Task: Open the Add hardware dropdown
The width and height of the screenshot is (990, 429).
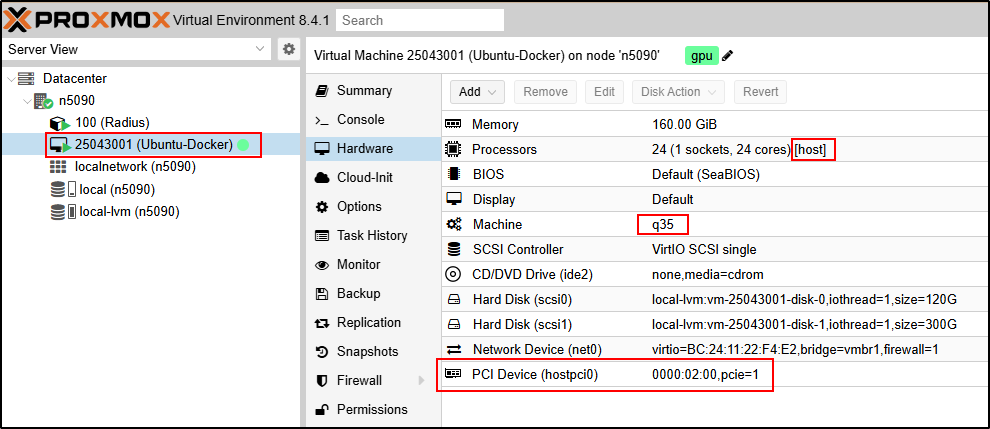Action: [477, 92]
